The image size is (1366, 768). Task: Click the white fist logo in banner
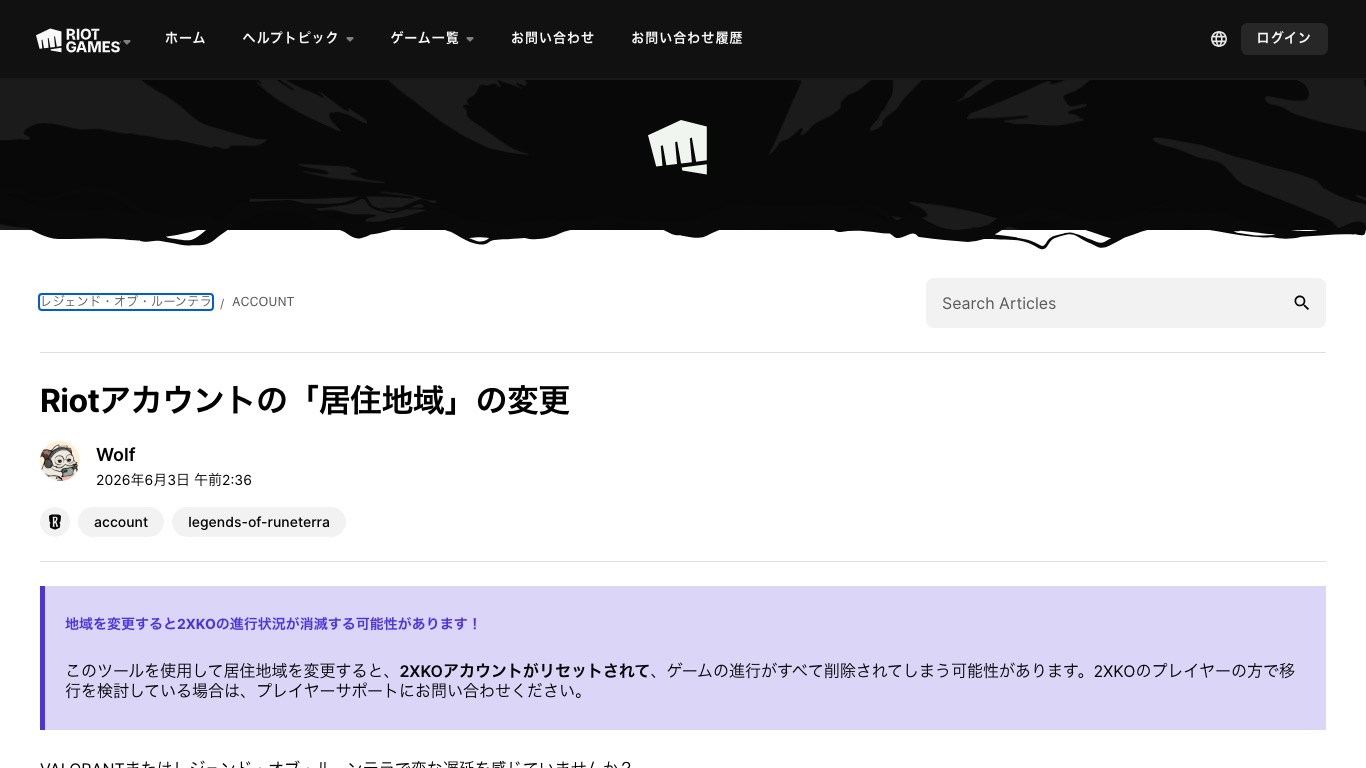coord(678,147)
